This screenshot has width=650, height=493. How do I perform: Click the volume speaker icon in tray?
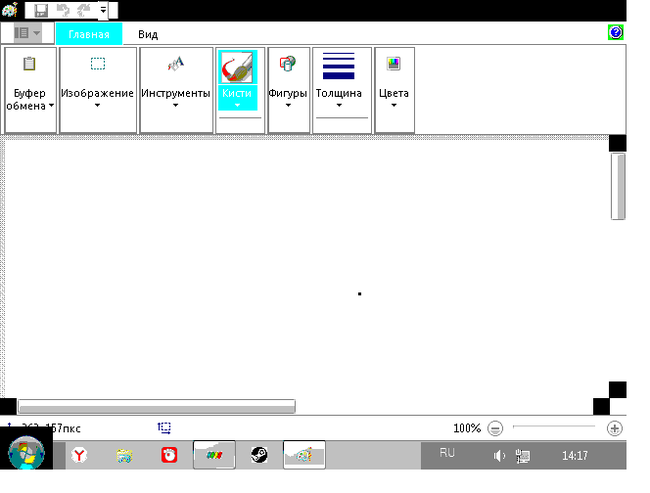[499, 456]
